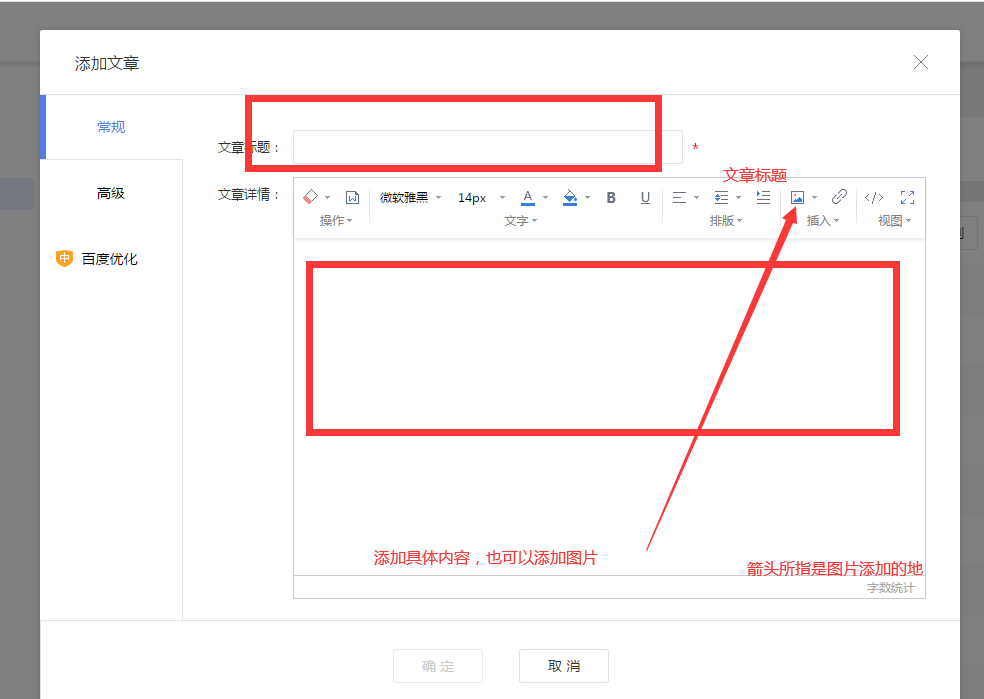Select the ordered list icon
984x699 pixels.
[762, 197]
